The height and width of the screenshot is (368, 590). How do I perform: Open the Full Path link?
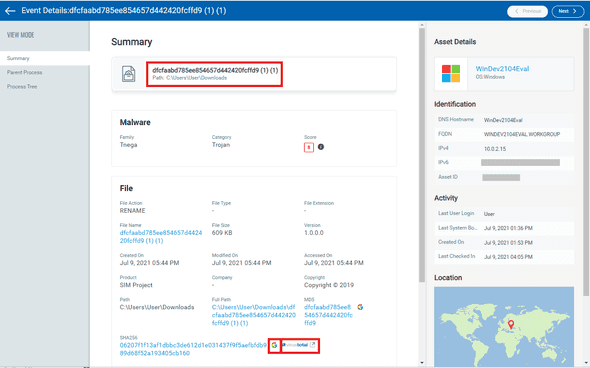[x=254, y=315]
